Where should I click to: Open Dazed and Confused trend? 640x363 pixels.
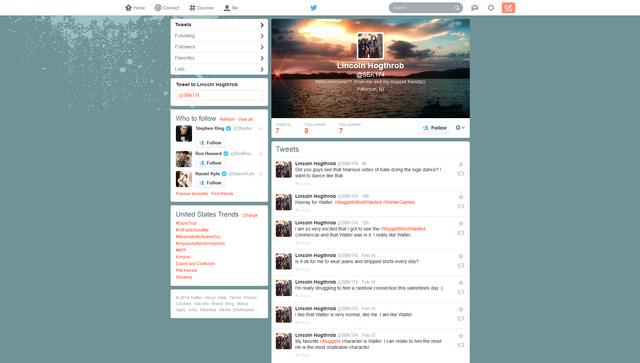click(x=195, y=264)
